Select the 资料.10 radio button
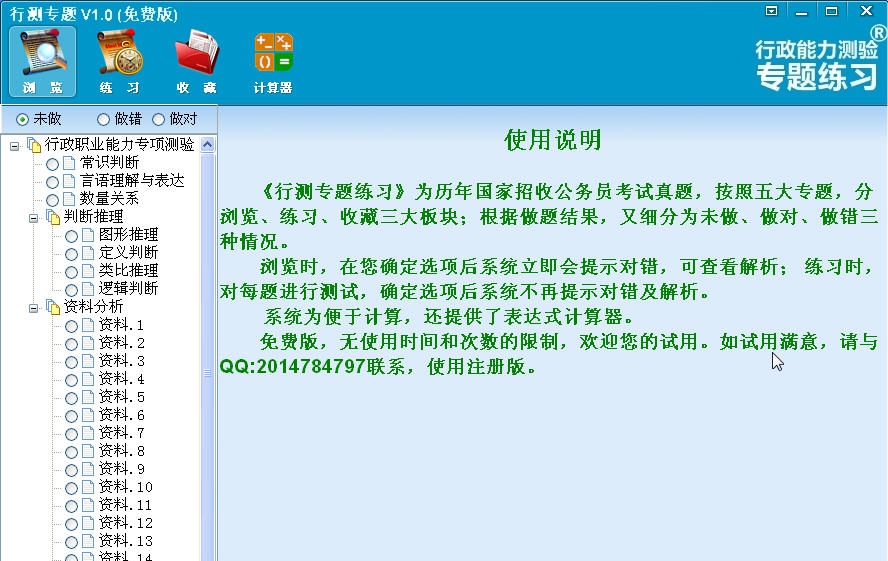 pos(71,488)
